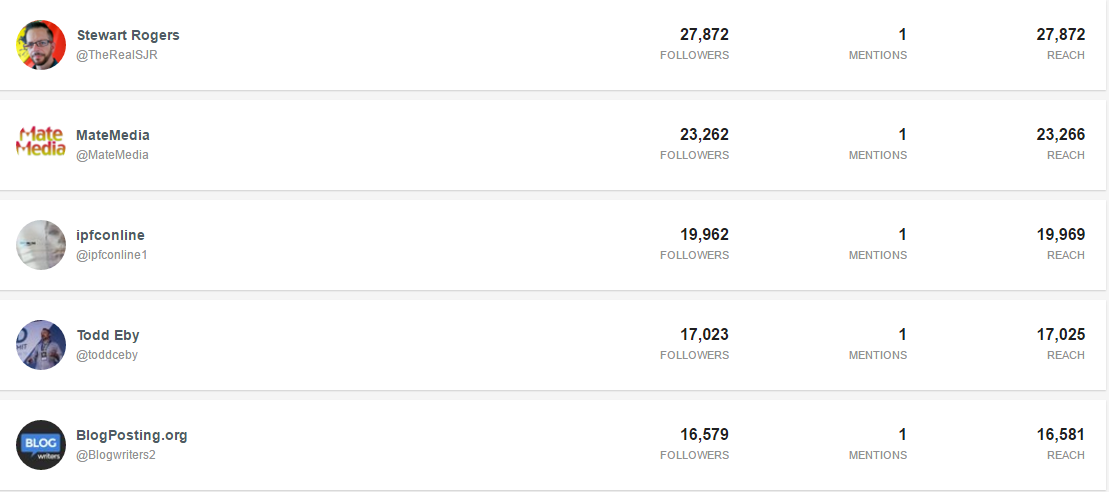Click the @ipfconline1 handle

point(112,255)
